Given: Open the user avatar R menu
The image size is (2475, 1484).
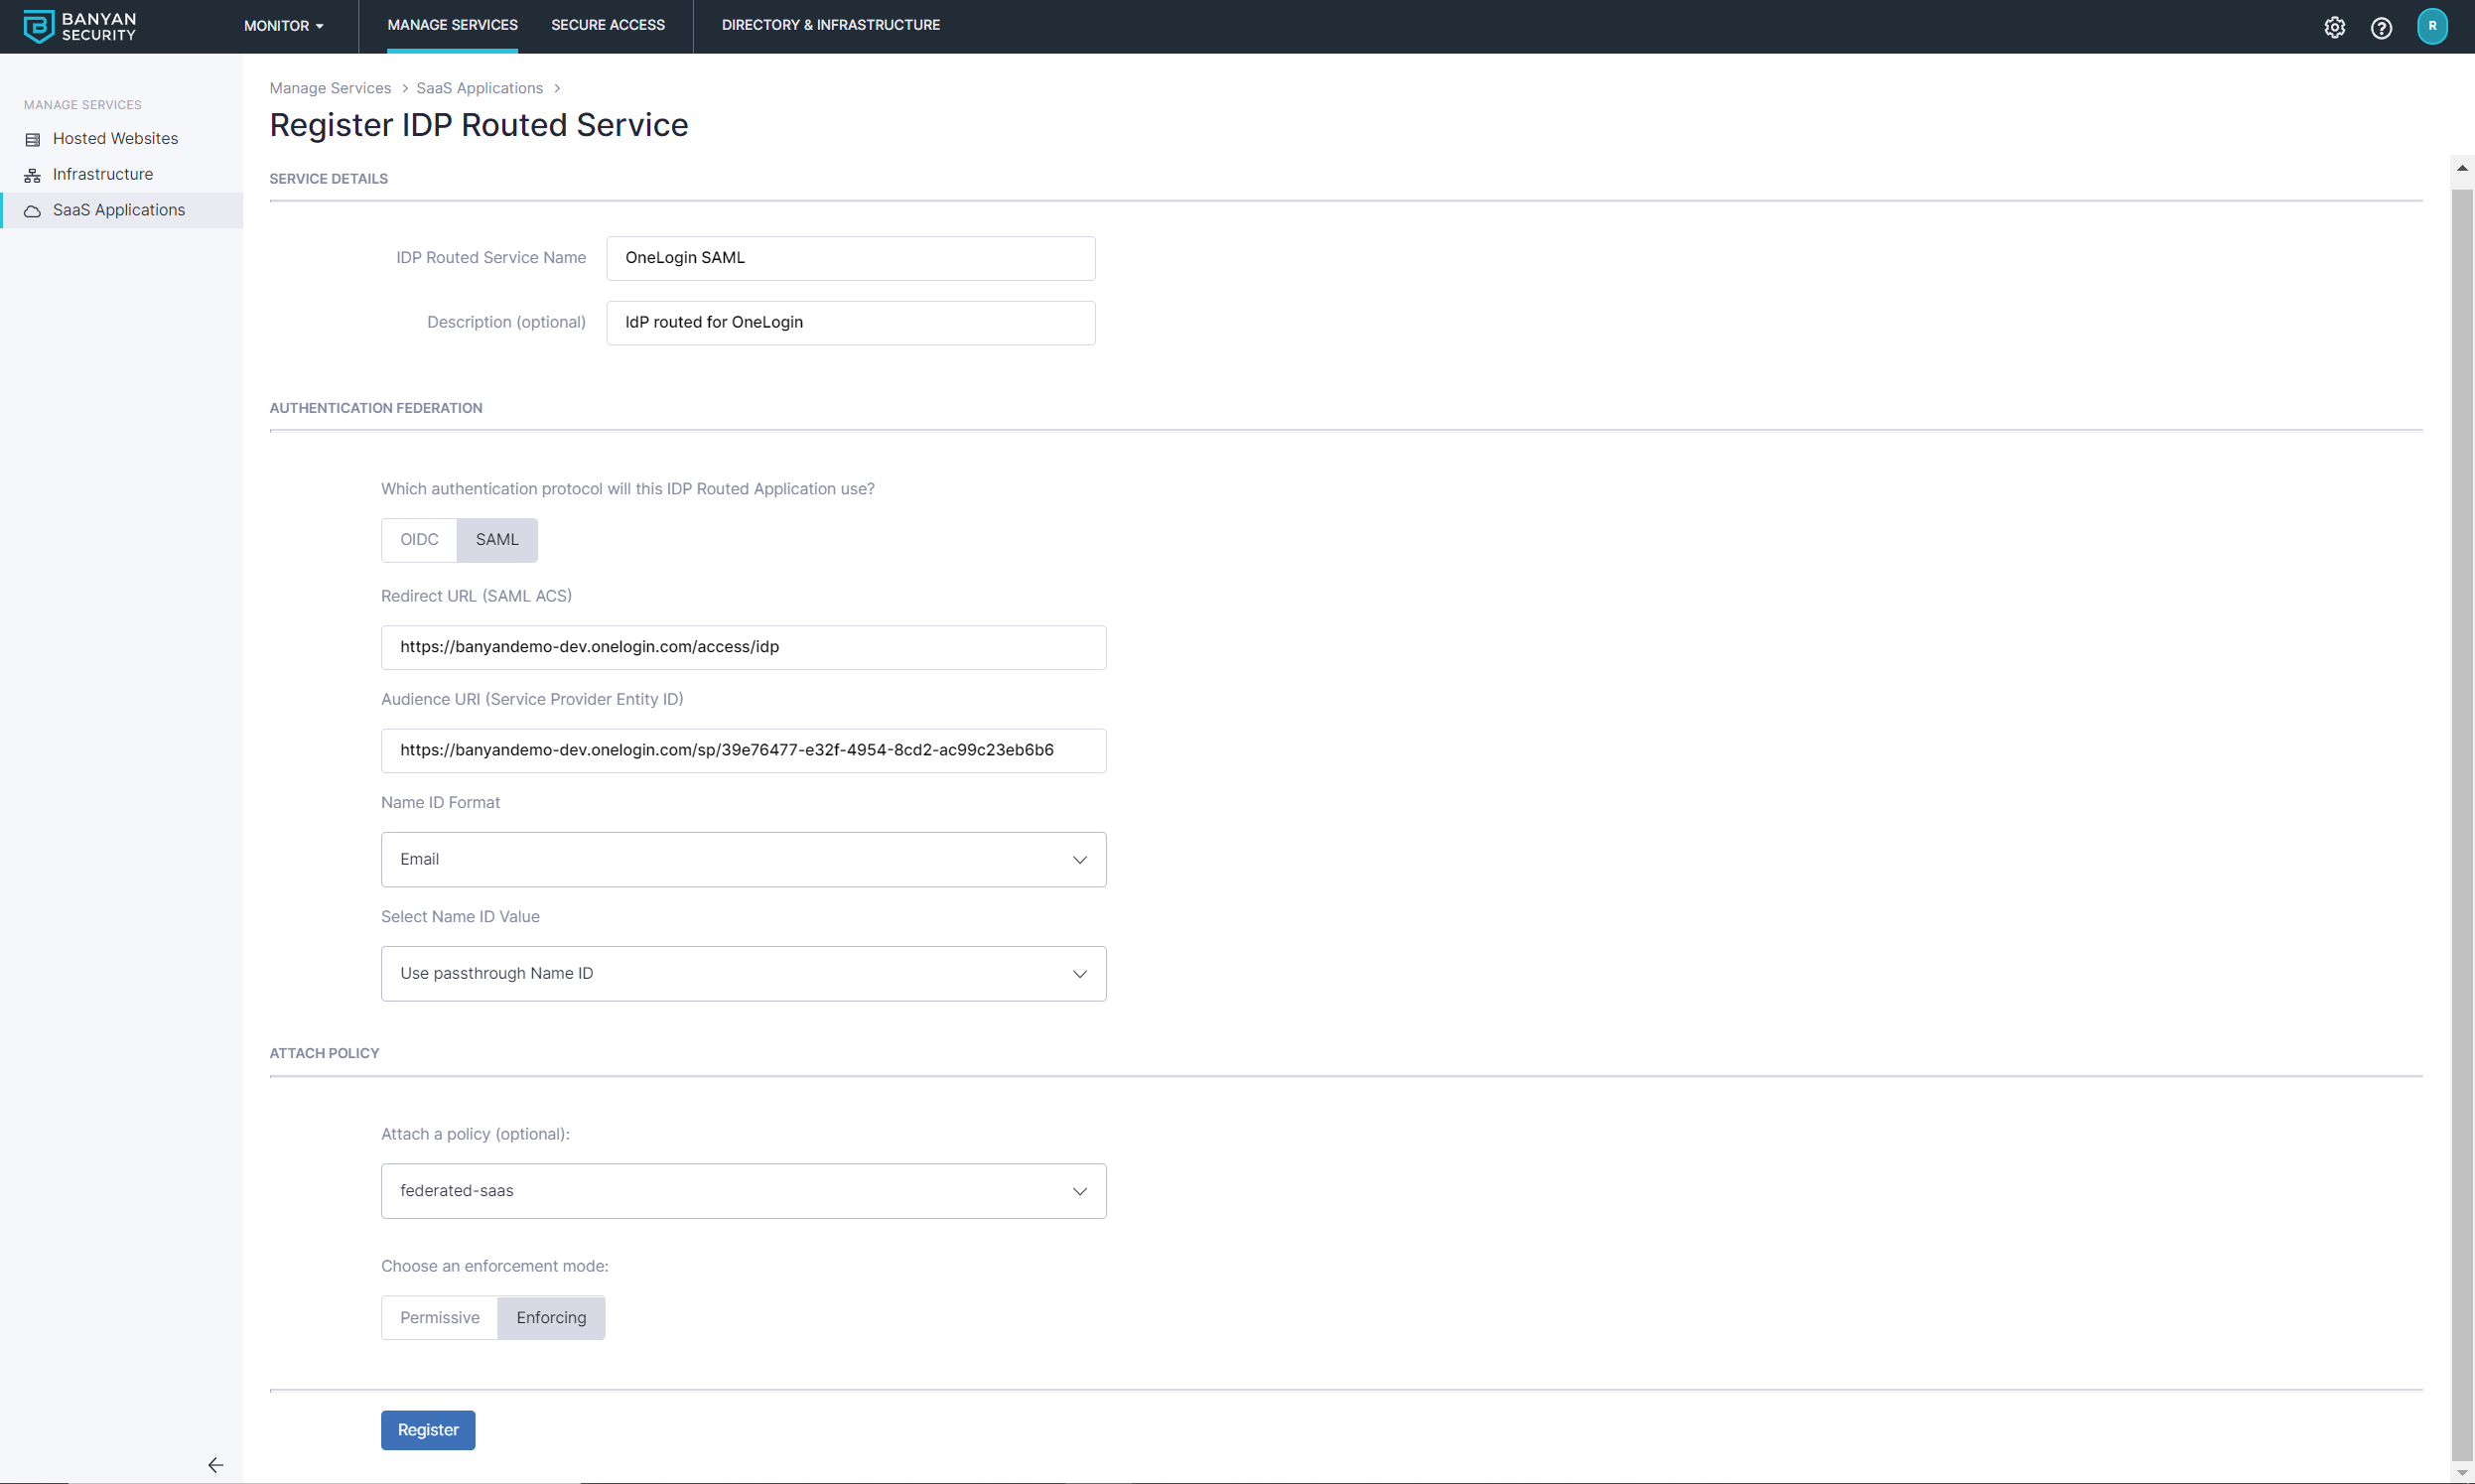Looking at the screenshot, I should pos(2432,26).
